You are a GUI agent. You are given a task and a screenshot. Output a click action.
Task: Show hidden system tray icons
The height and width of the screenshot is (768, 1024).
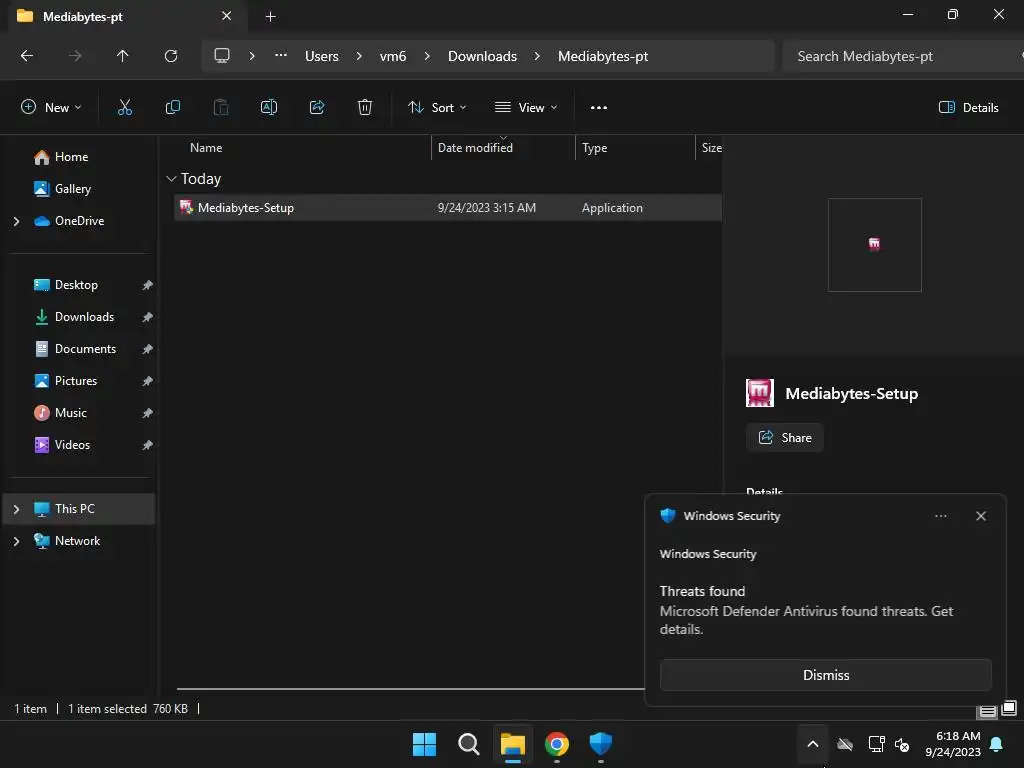click(813, 744)
